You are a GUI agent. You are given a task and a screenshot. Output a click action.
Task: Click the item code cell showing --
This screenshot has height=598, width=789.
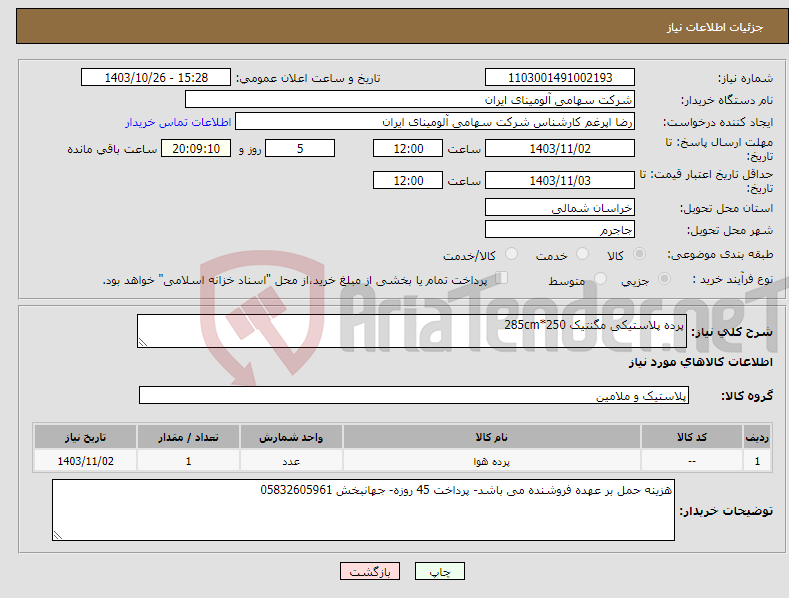click(x=692, y=461)
